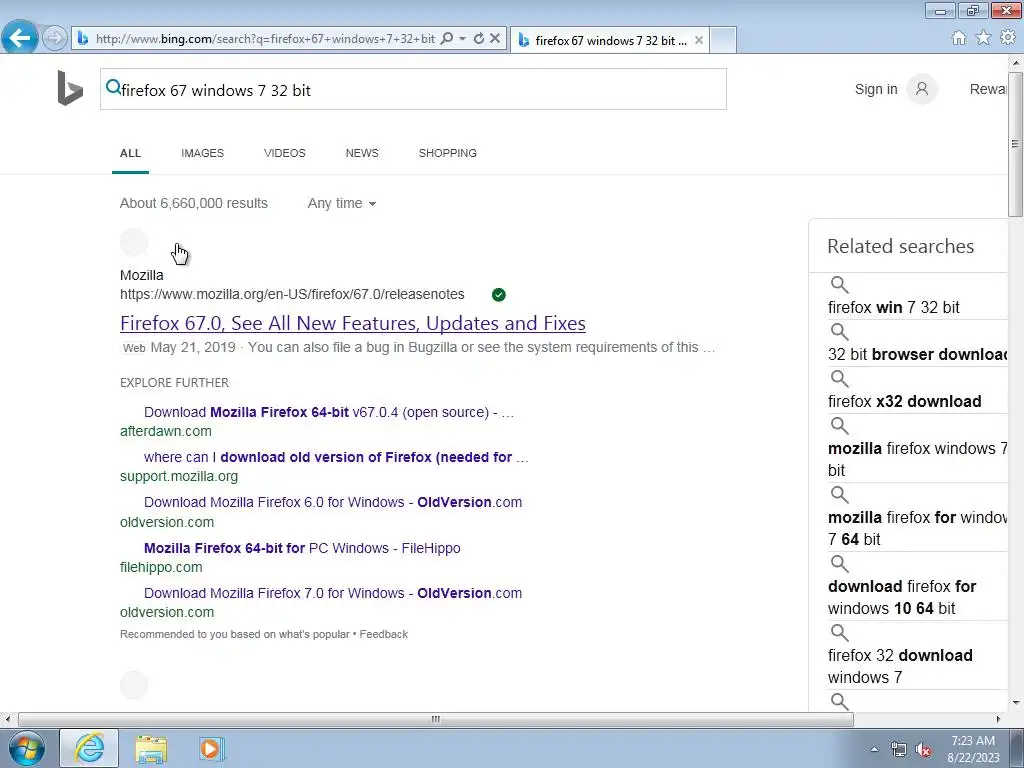Click related search 'firefox win 7 32 bit'

893,307
